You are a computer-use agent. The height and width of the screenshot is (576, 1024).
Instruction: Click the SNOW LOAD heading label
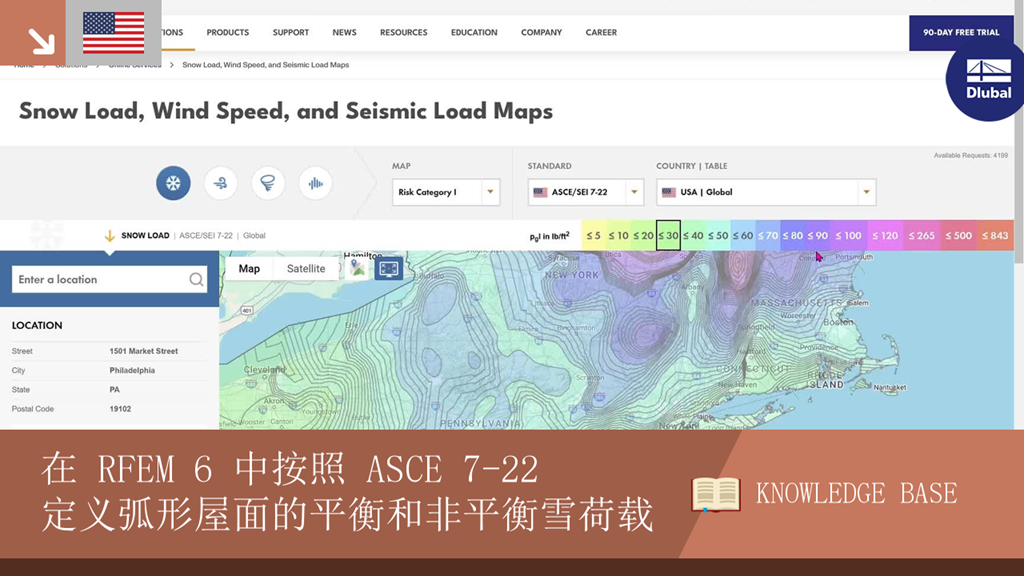[x=145, y=236]
